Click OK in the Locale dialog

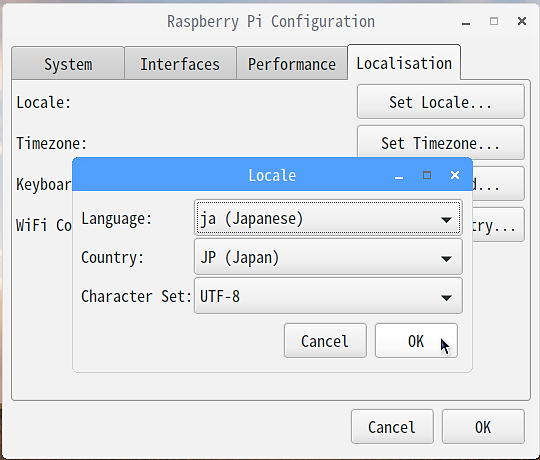point(416,341)
